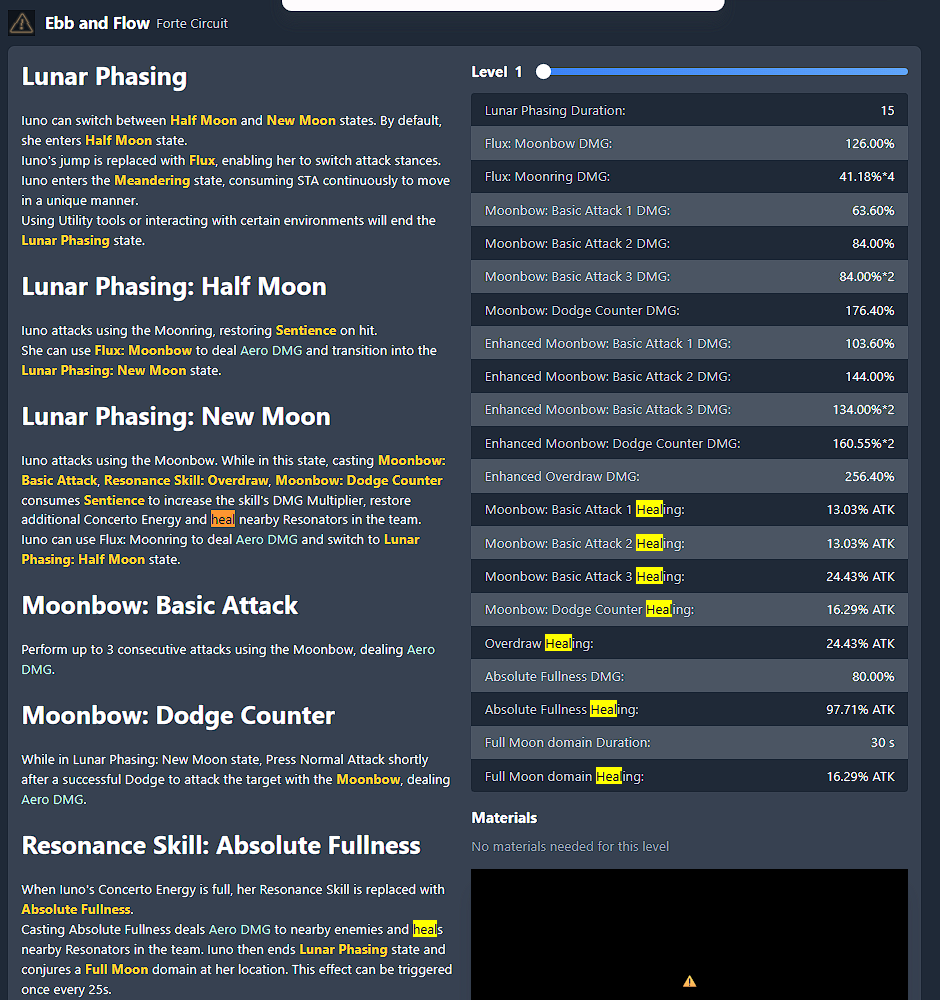Click the Absolute Fullness Healing row

click(x=689, y=710)
